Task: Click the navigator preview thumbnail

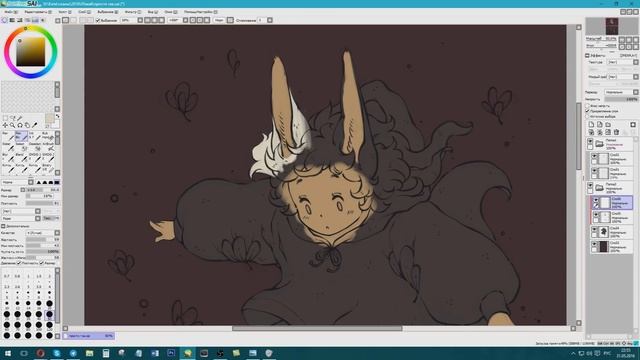Action: coord(611,26)
